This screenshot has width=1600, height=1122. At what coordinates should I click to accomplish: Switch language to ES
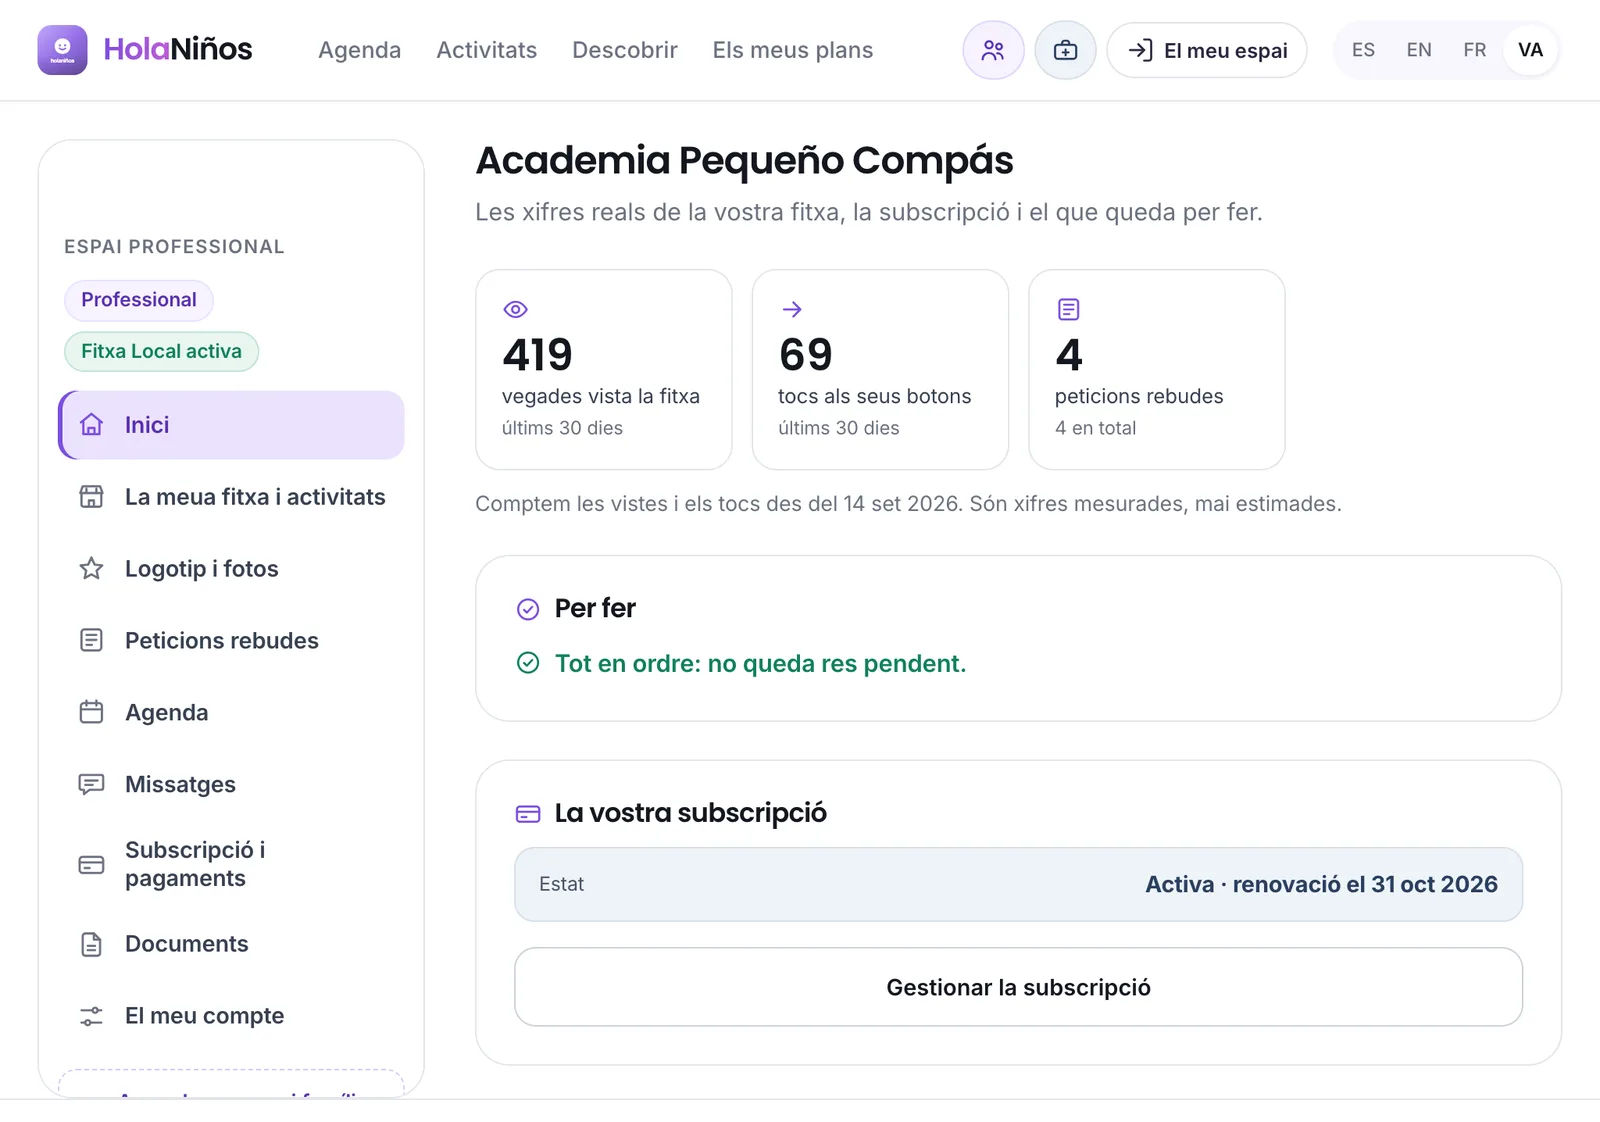pyautogui.click(x=1363, y=50)
